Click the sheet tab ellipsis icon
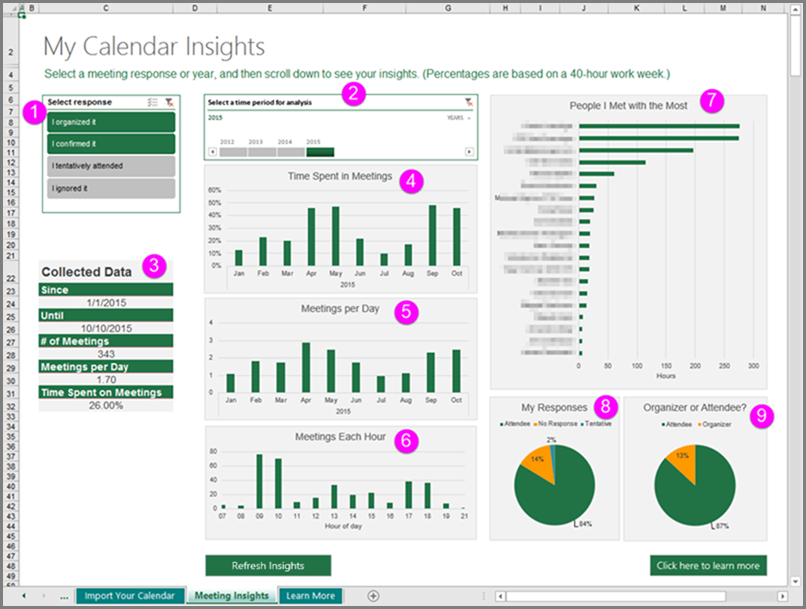Image resolution: width=806 pixels, height=609 pixels. (64, 595)
